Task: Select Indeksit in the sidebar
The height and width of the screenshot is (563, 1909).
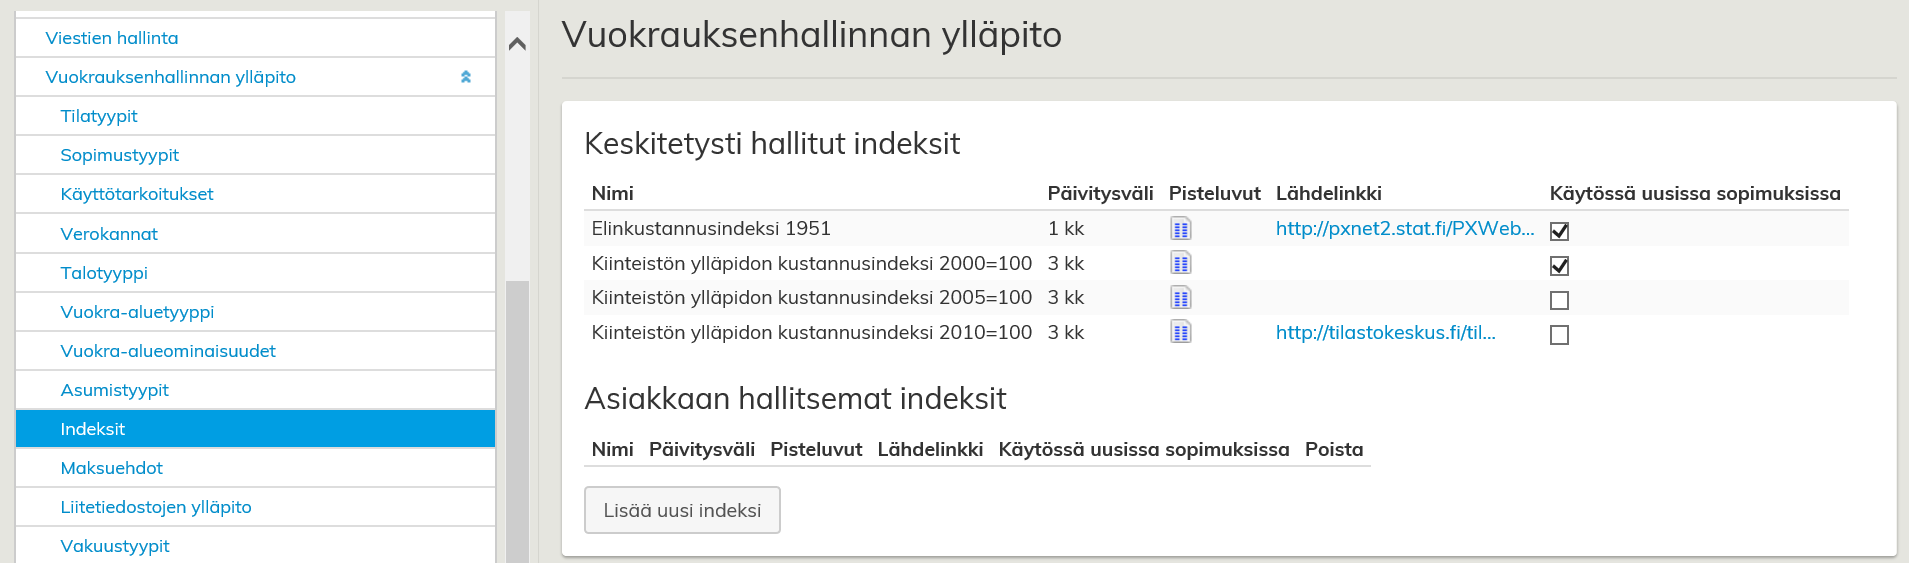Action: [x=93, y=429]
